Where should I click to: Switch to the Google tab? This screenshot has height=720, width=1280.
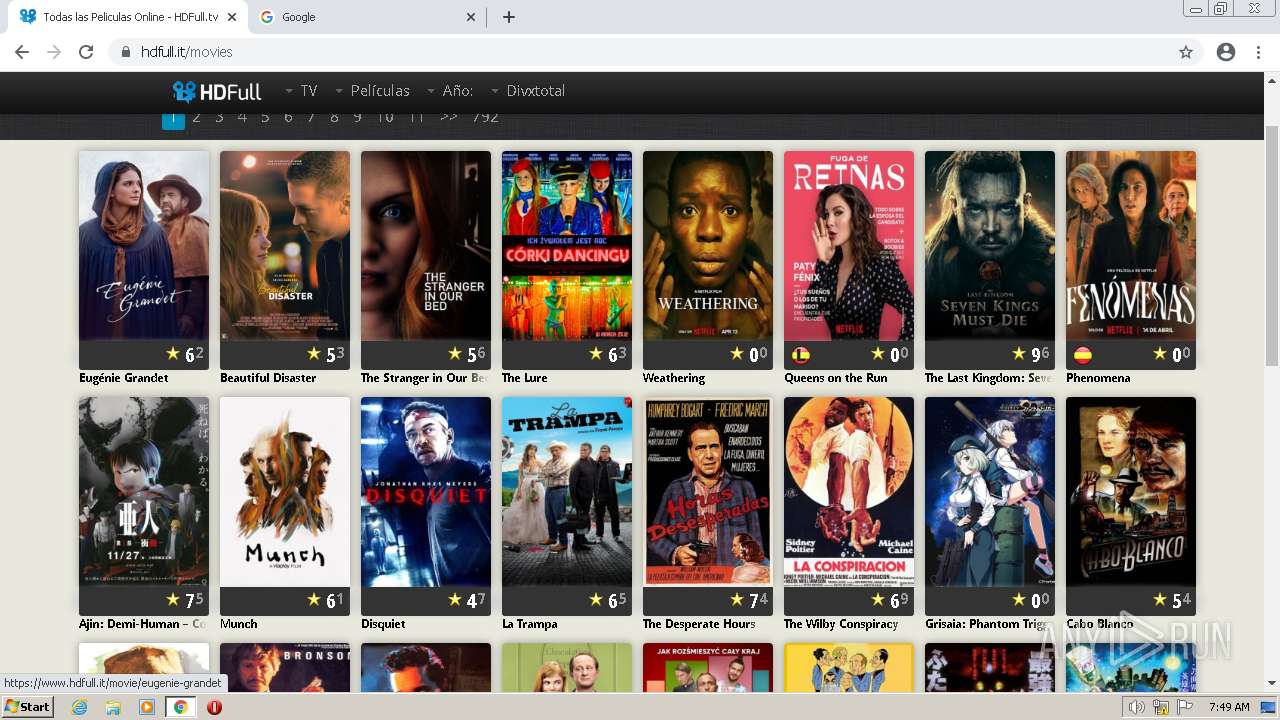click(368, 17)
